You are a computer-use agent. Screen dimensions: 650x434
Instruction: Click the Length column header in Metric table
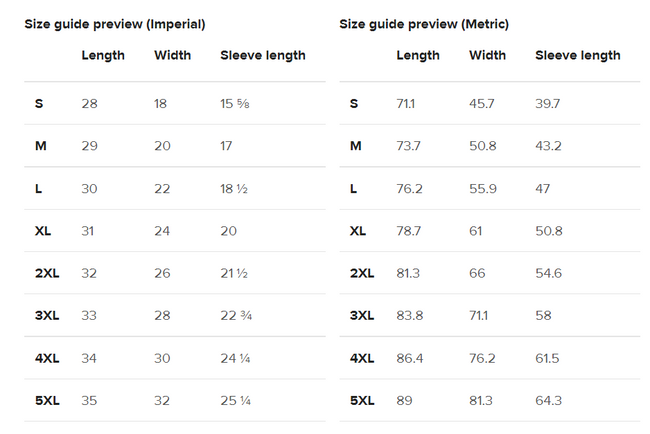coord(418,56)
